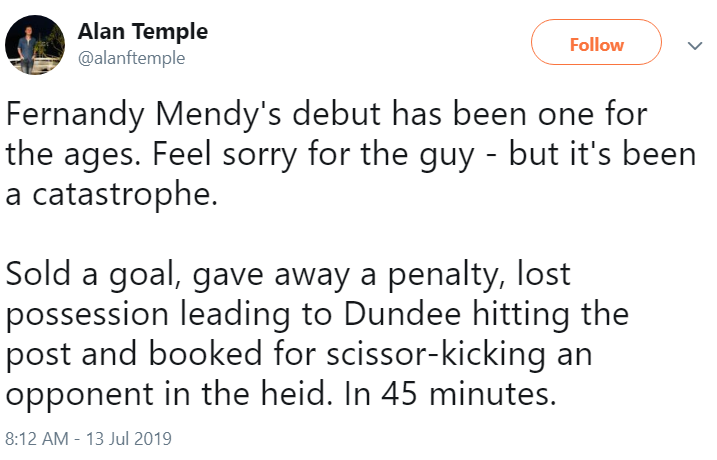Click the word "heid" in the tweet
This screenshot has width=717, height=460.
point(293,394)
